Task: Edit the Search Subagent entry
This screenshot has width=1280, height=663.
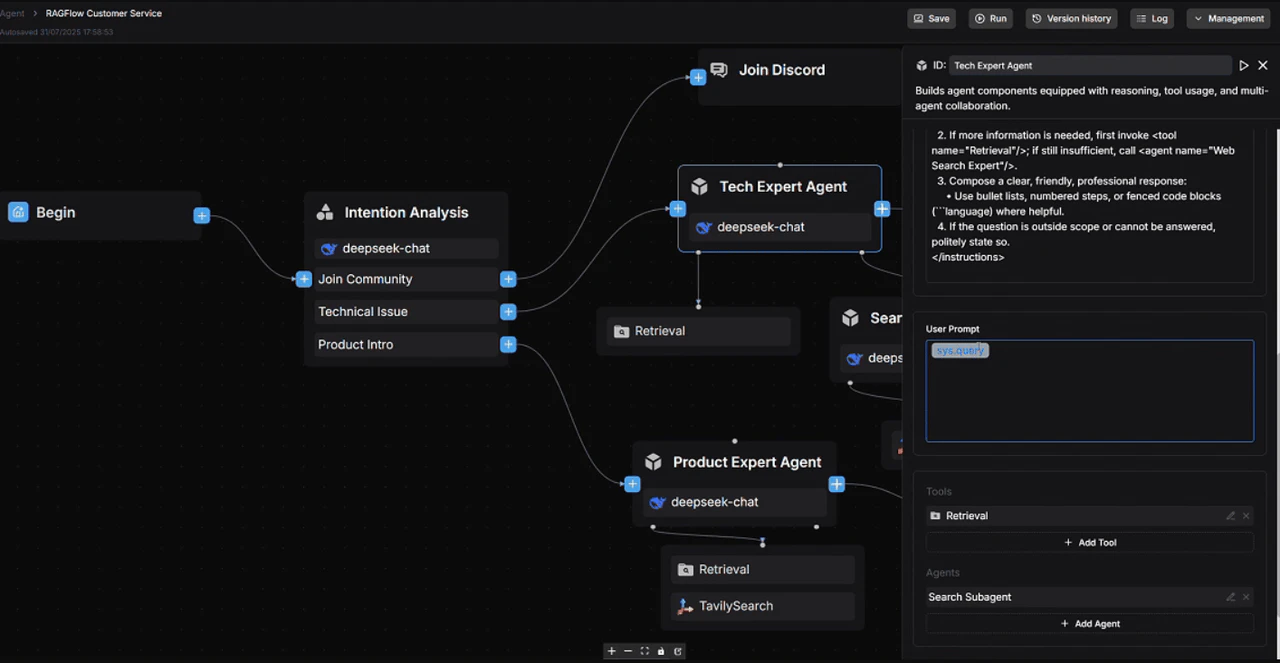Action: click(x=1231, y=597)
